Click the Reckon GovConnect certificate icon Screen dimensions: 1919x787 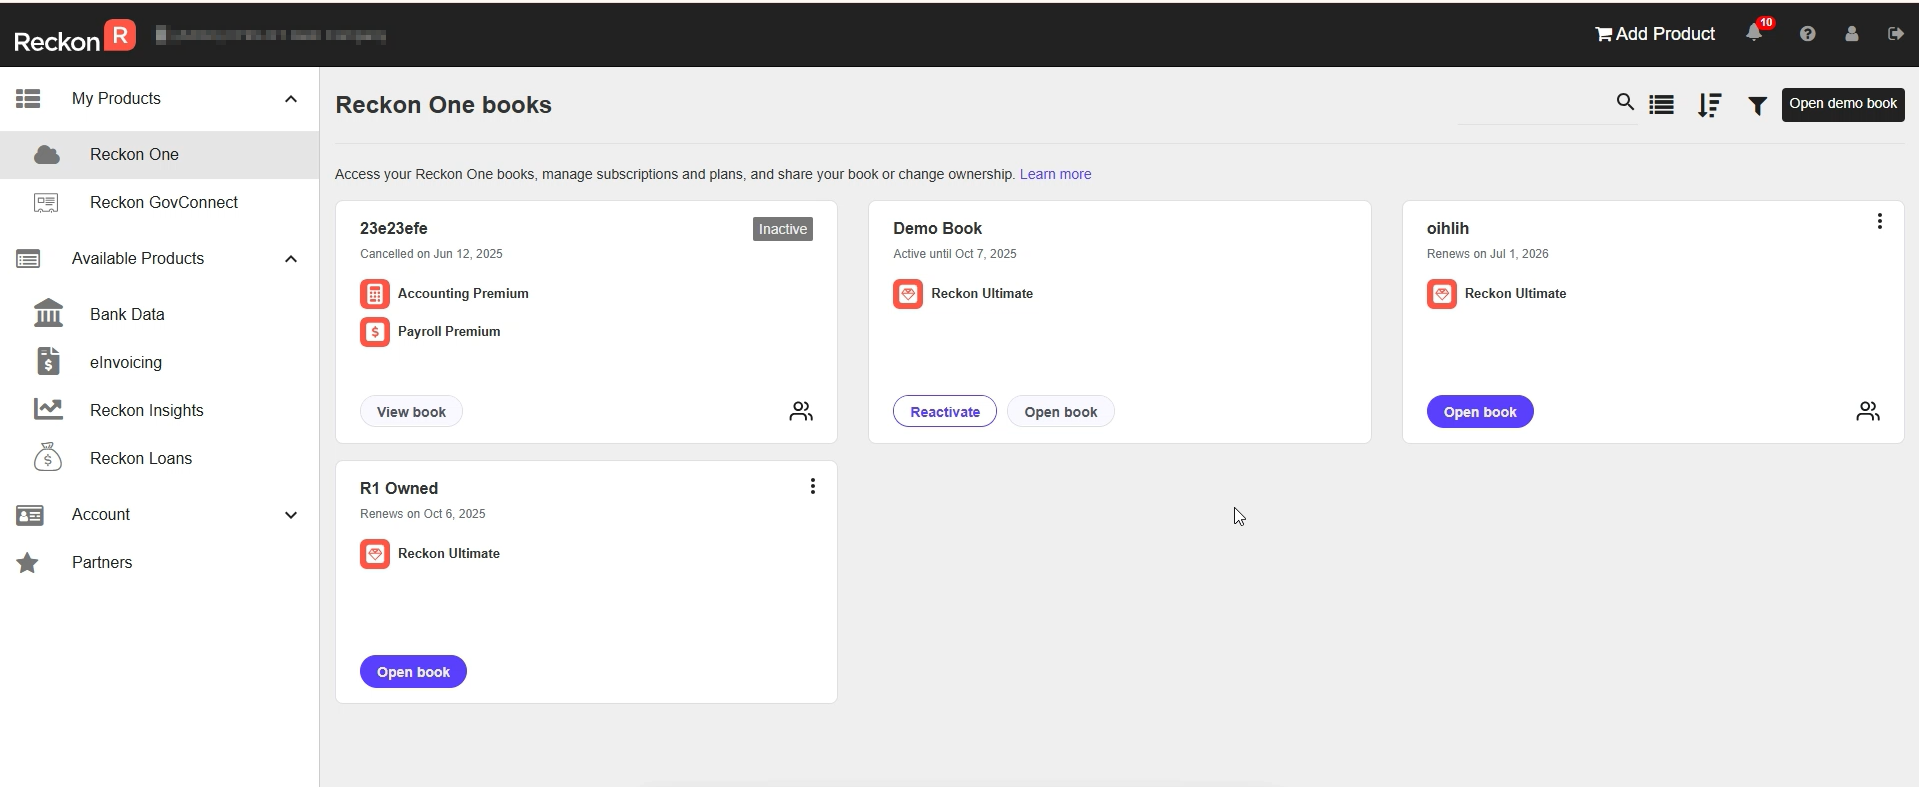[x=46, y=203]
